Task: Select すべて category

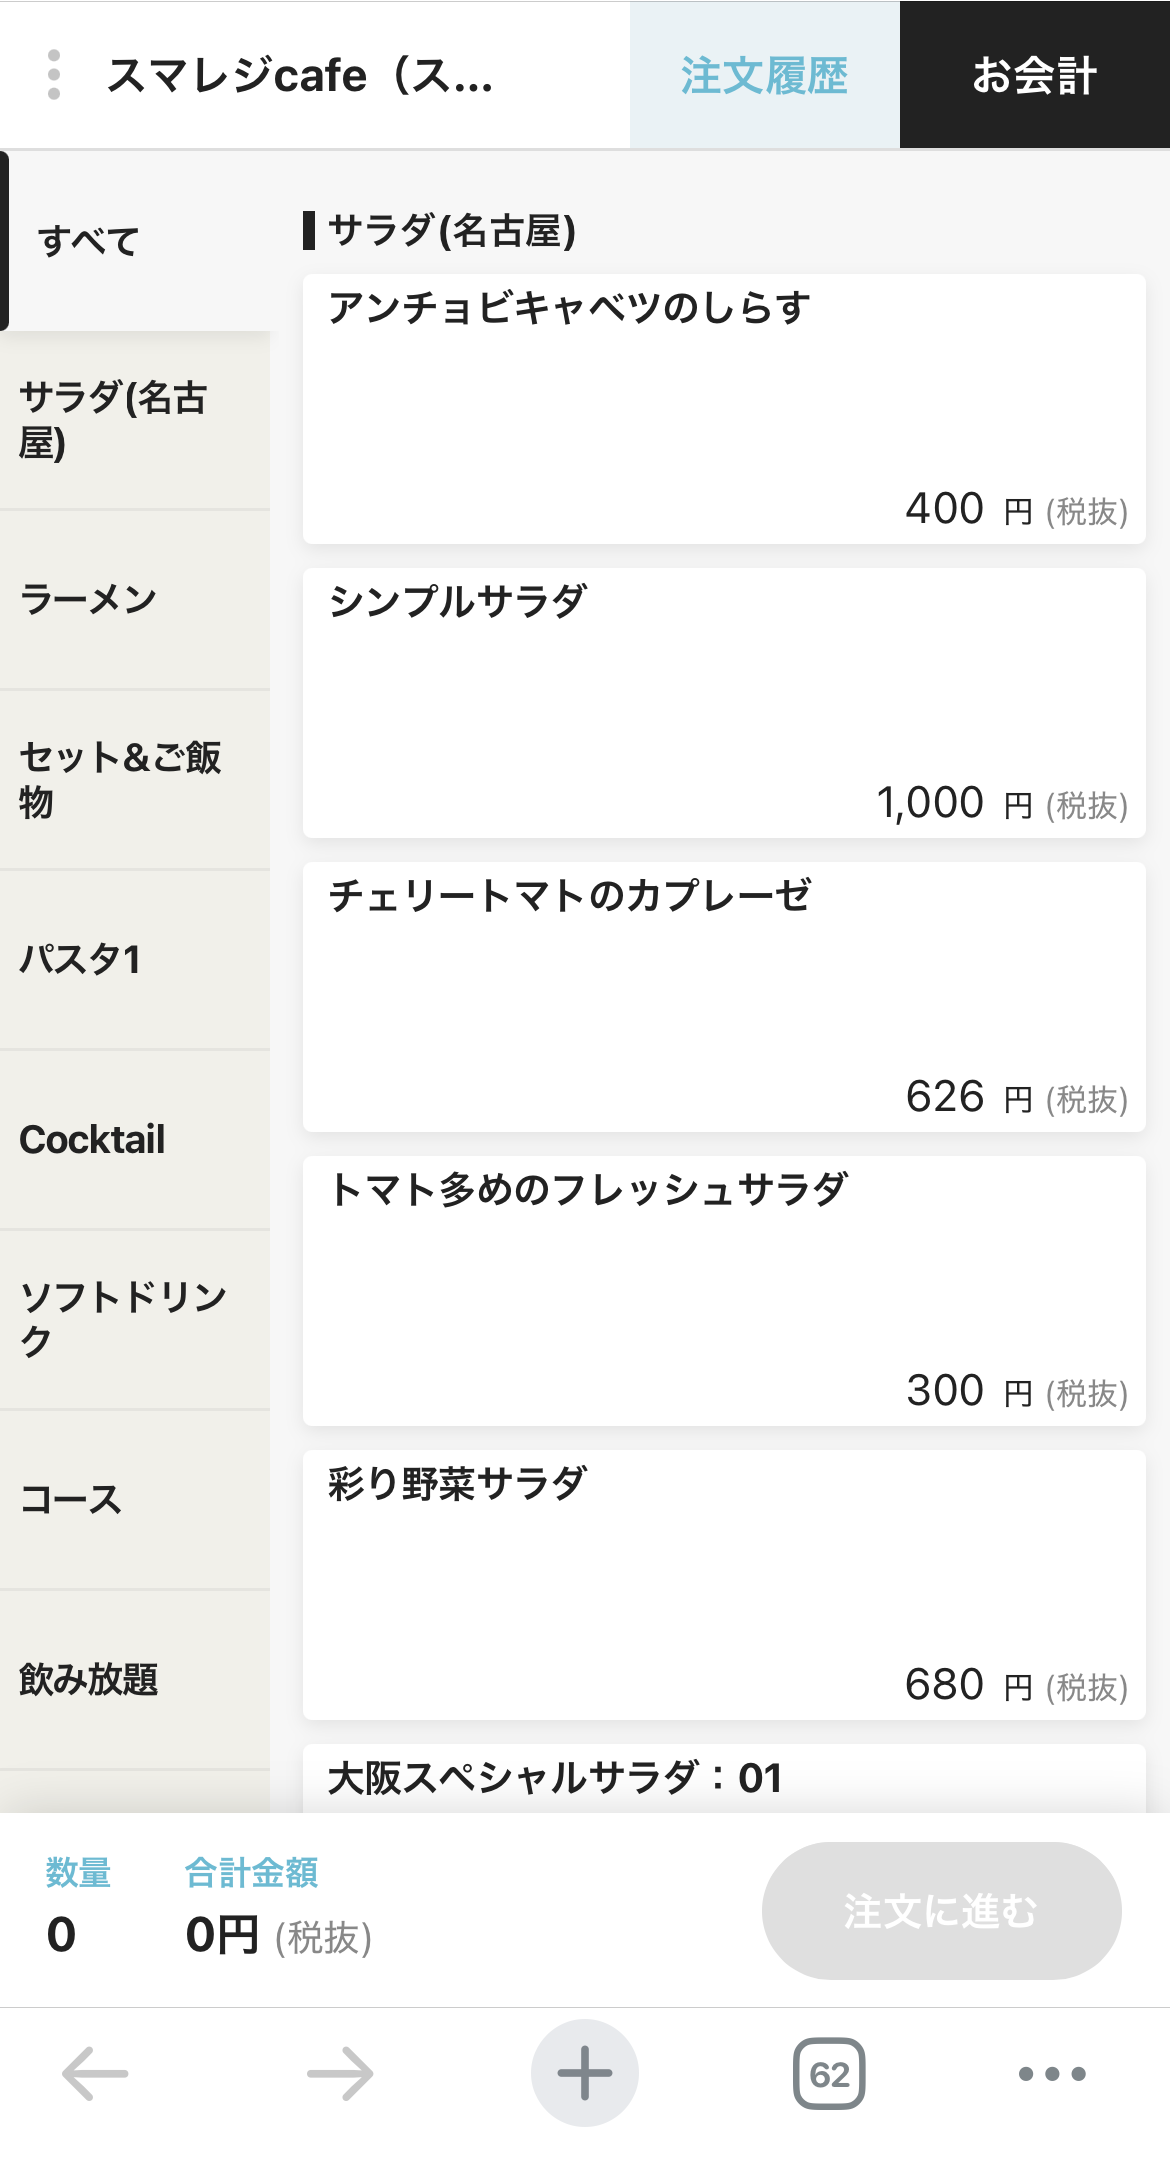Action: click(135, 241)
